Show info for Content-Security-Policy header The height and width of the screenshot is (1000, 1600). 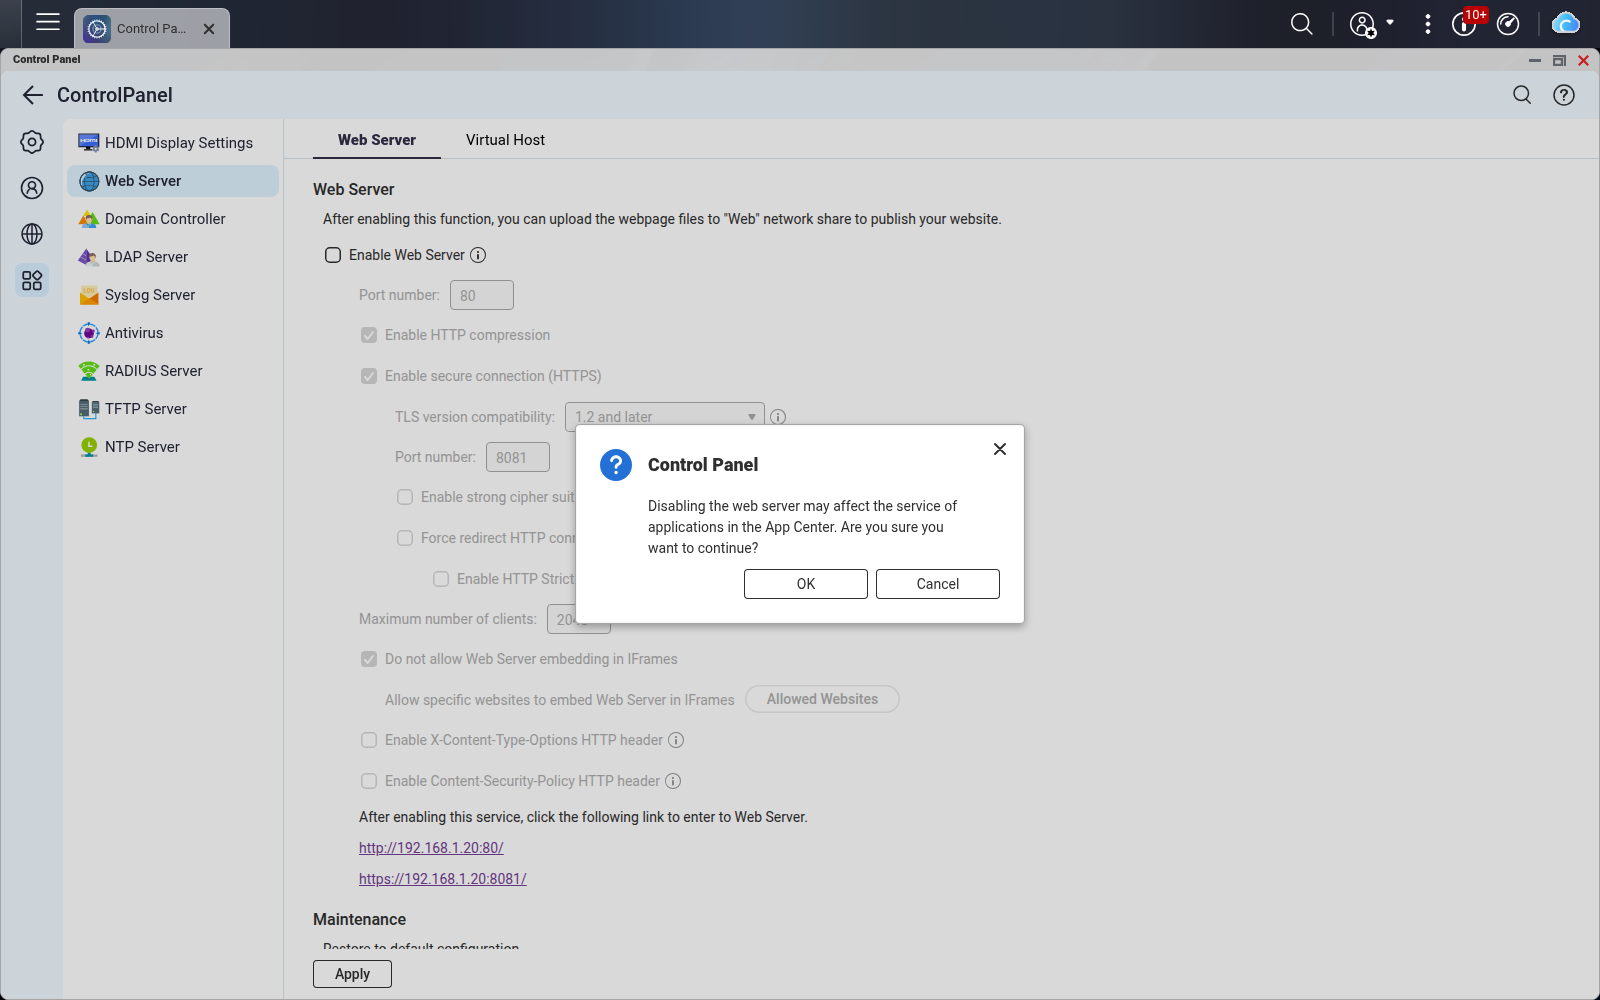tap(673, 781)
